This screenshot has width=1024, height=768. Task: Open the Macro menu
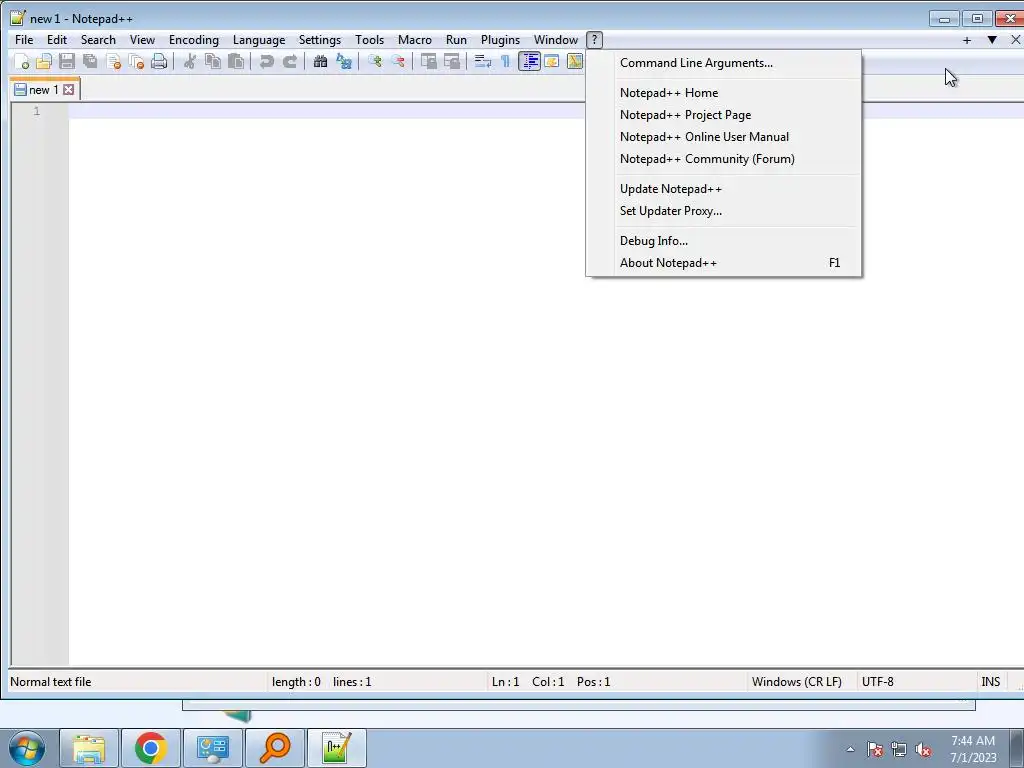coord(415,40)
